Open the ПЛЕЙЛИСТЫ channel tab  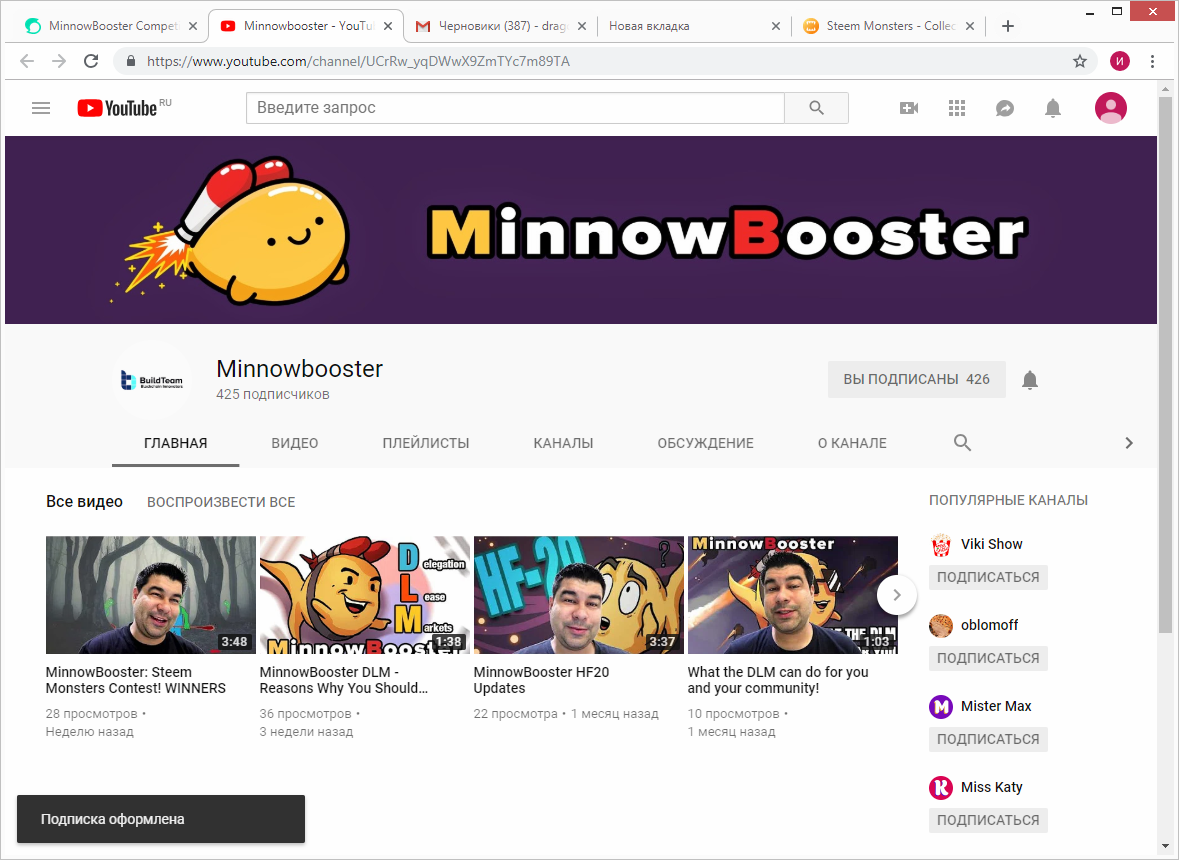point(426,444)
